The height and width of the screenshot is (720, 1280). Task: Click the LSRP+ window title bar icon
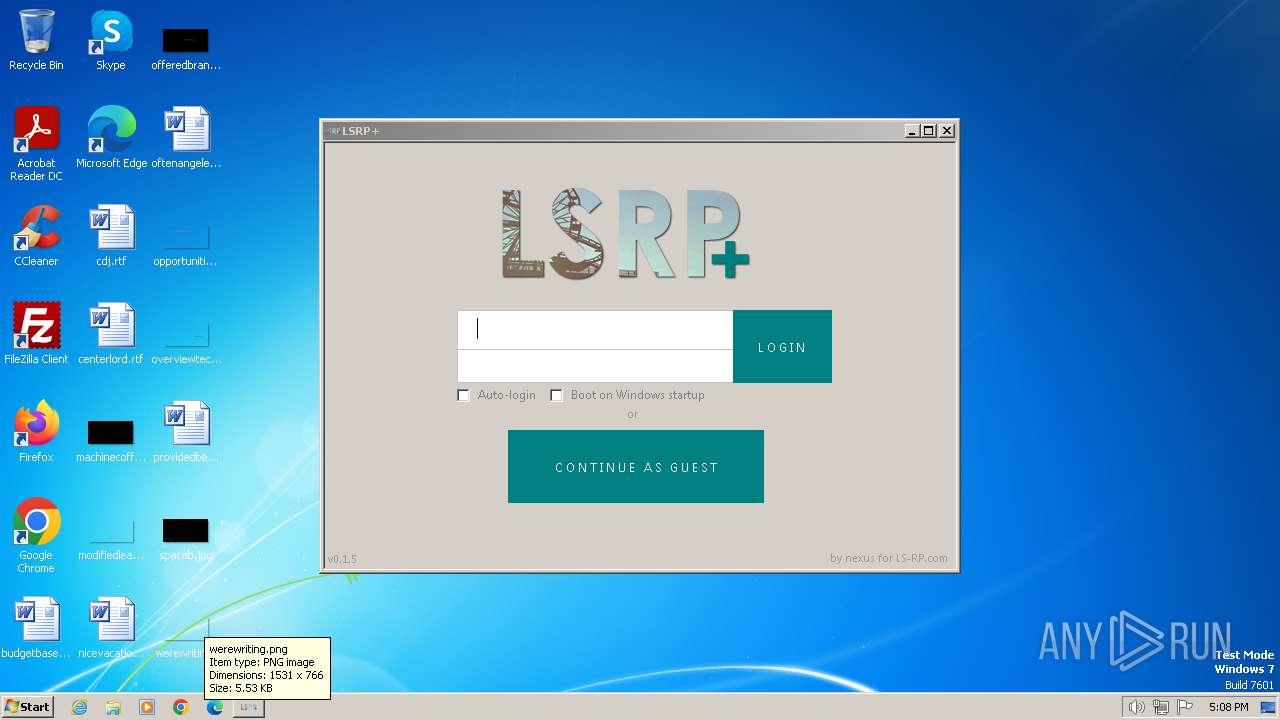click(333, 131)
